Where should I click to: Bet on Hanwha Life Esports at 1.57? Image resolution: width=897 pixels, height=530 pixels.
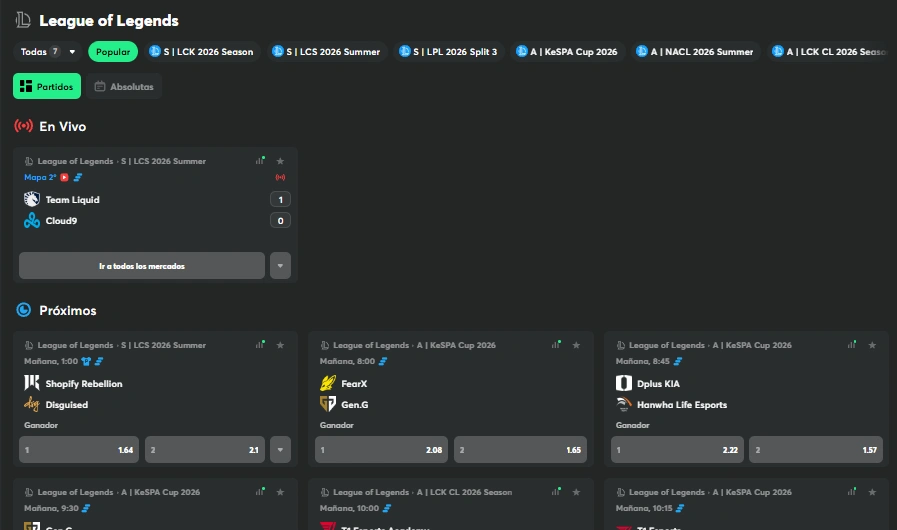coord(816,450)
